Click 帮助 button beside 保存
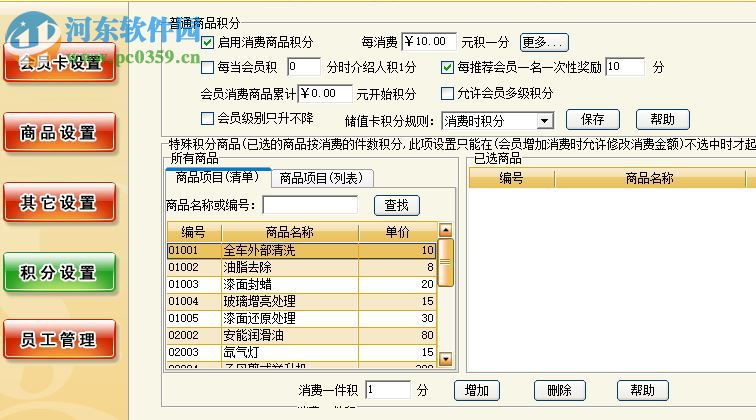 tap(662, 120)
